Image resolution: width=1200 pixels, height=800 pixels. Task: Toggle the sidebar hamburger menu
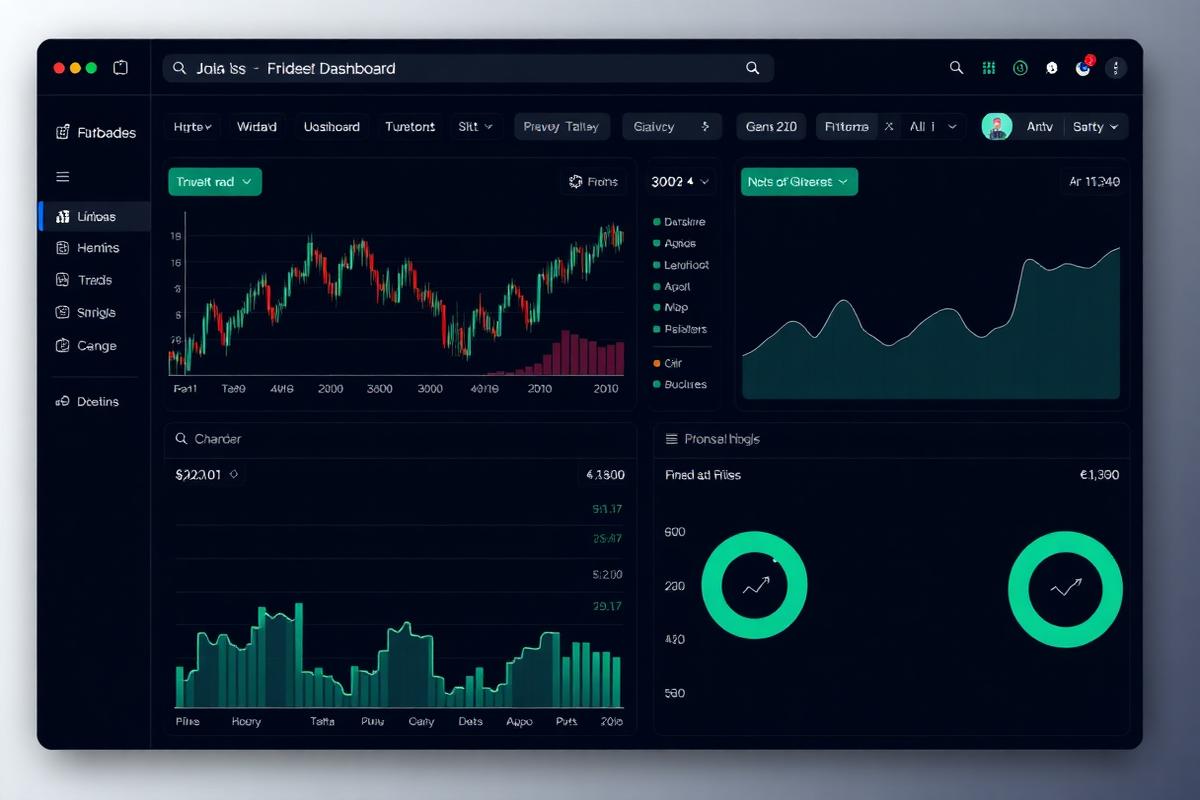tap(62, 177)
